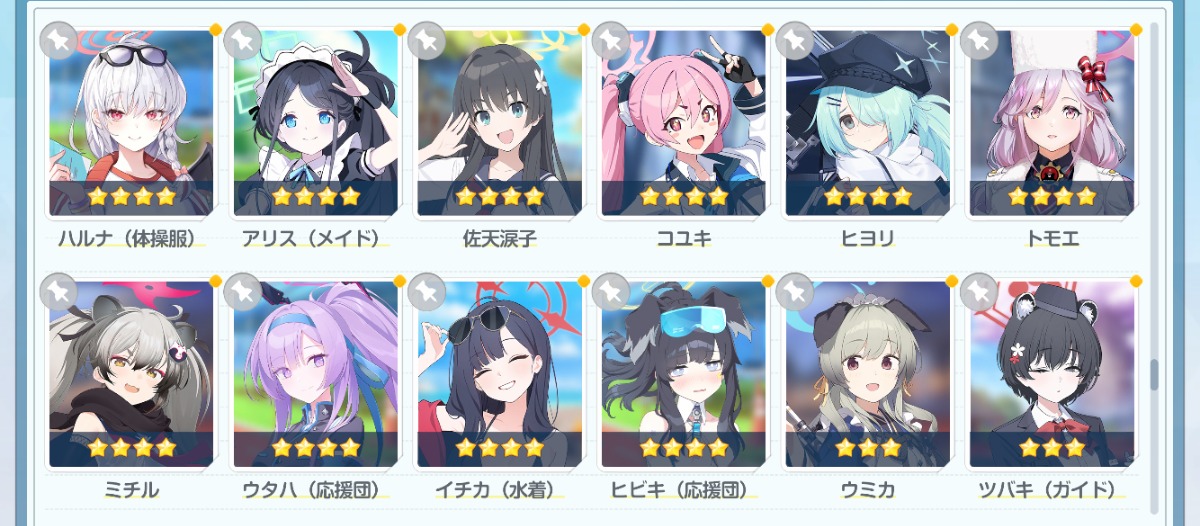
Task: Pin the ヒヨリ character card
Action: tap(794, 41)
